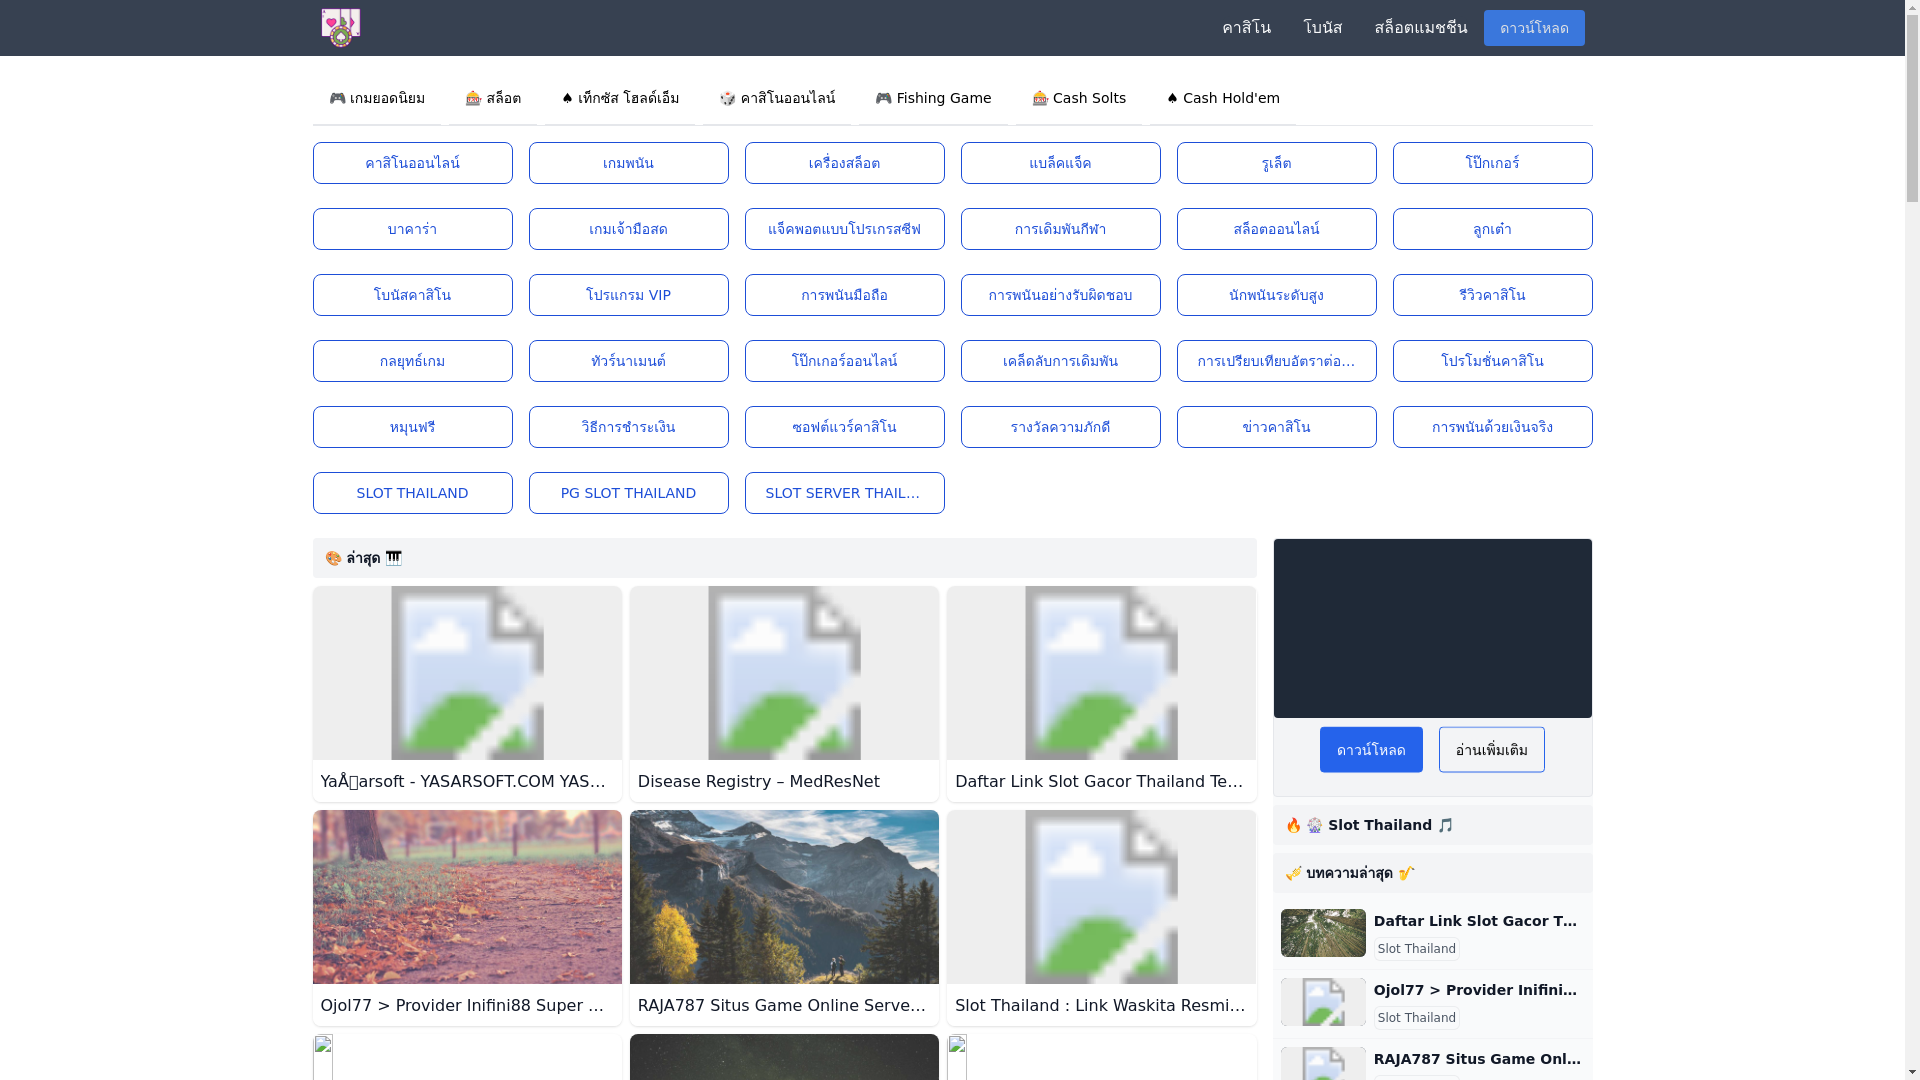Open the ลูกเต๋า tag
Screen dimensions: 1920x1080
tap(1493, 229)
